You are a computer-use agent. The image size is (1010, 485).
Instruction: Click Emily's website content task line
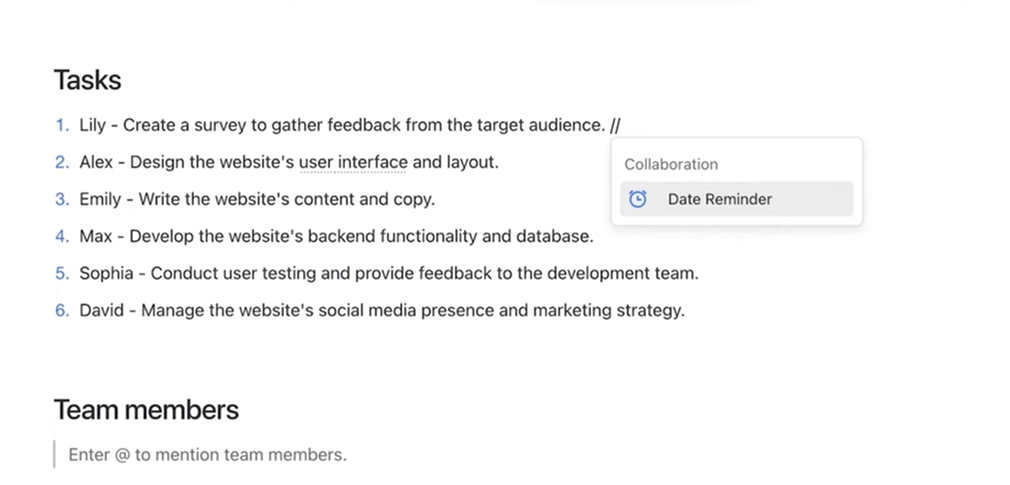tap(257, 199)
